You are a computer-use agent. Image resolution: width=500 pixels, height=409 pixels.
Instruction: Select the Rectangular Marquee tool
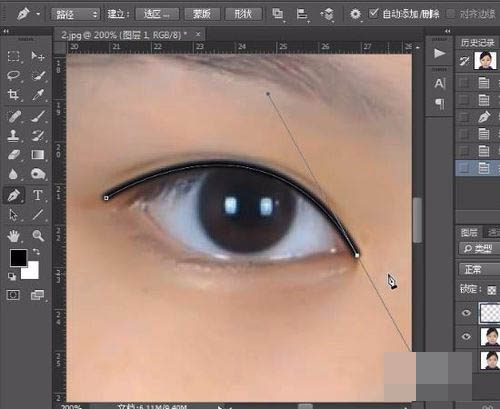13,56
